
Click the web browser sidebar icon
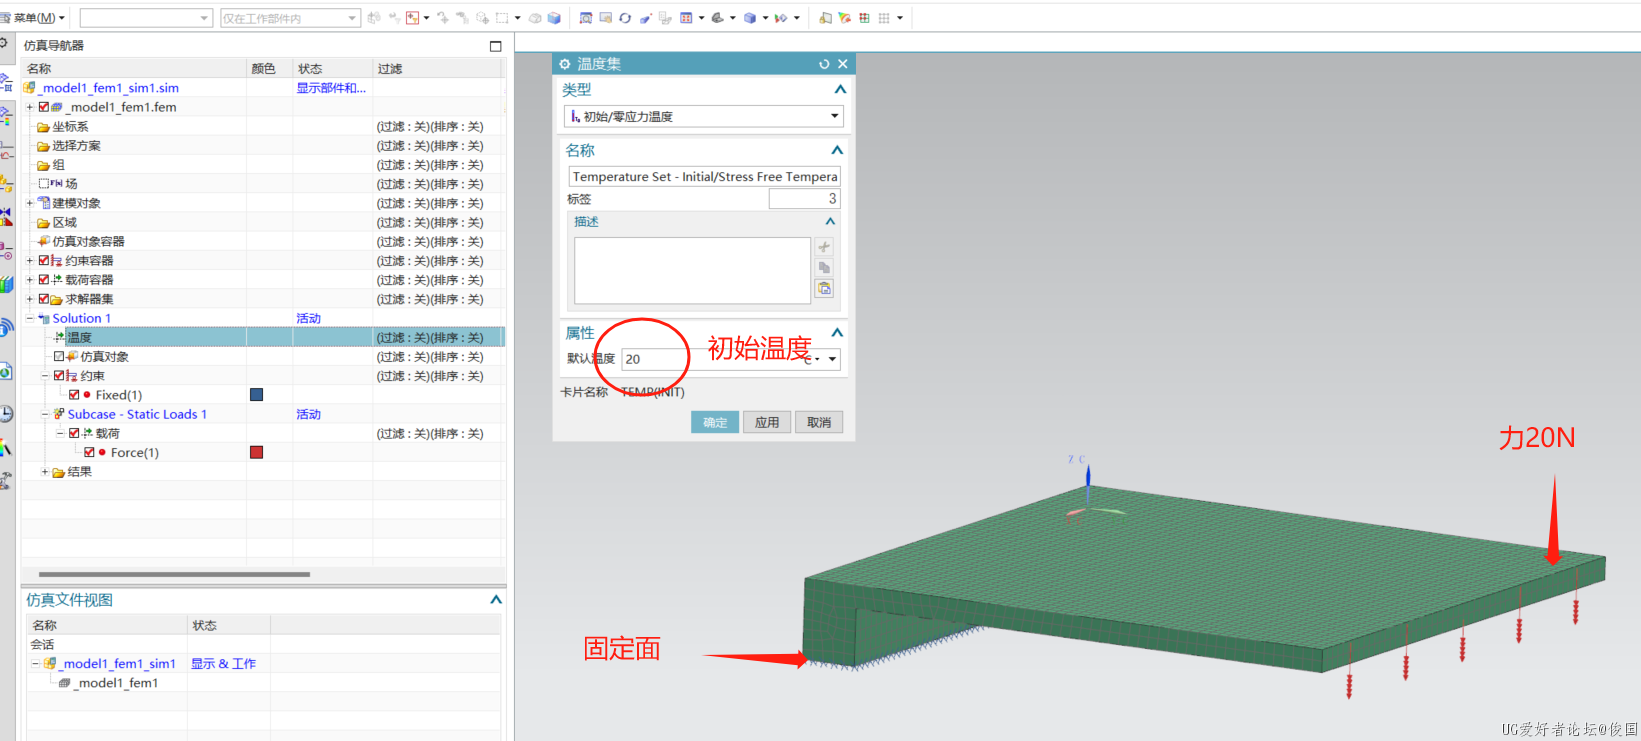(x=7, y=372)
